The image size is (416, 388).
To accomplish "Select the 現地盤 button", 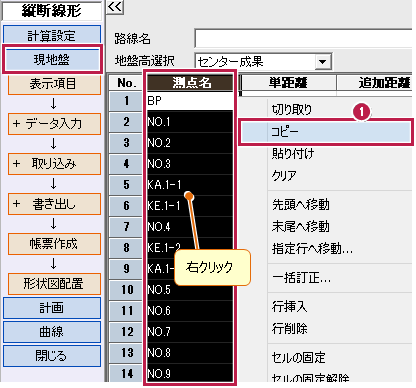I will [52, 60].
